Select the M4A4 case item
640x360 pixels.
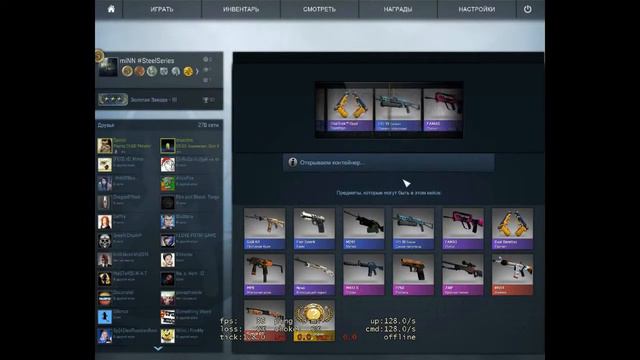coord(512,275)
